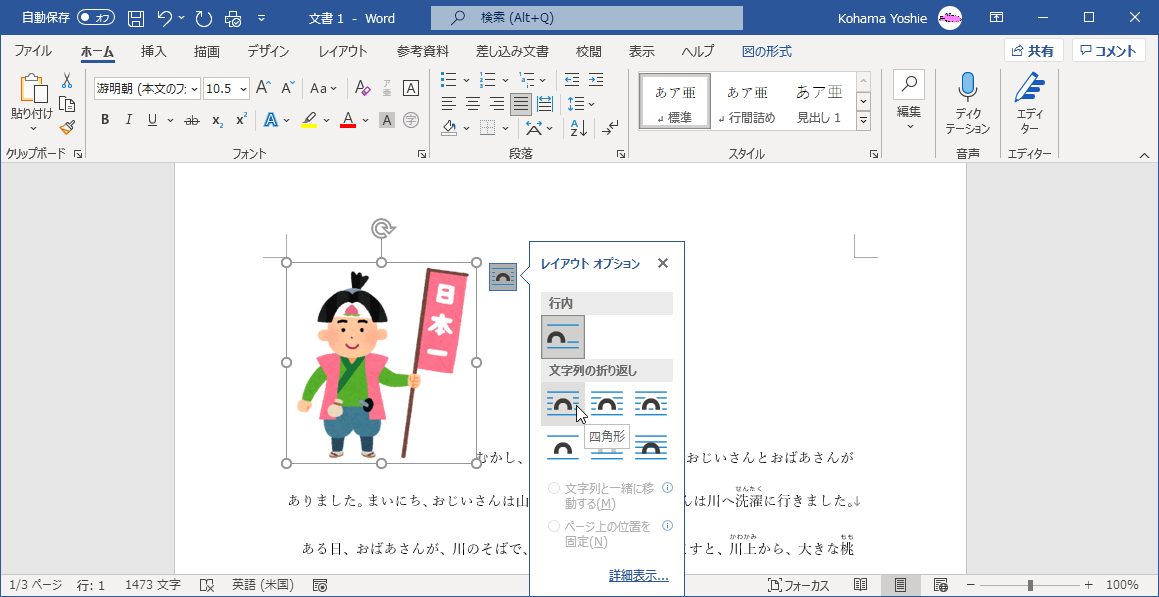This screenshot has width=1159, height=597.
Task: Close the Layout Options popup
Action: 663,263
